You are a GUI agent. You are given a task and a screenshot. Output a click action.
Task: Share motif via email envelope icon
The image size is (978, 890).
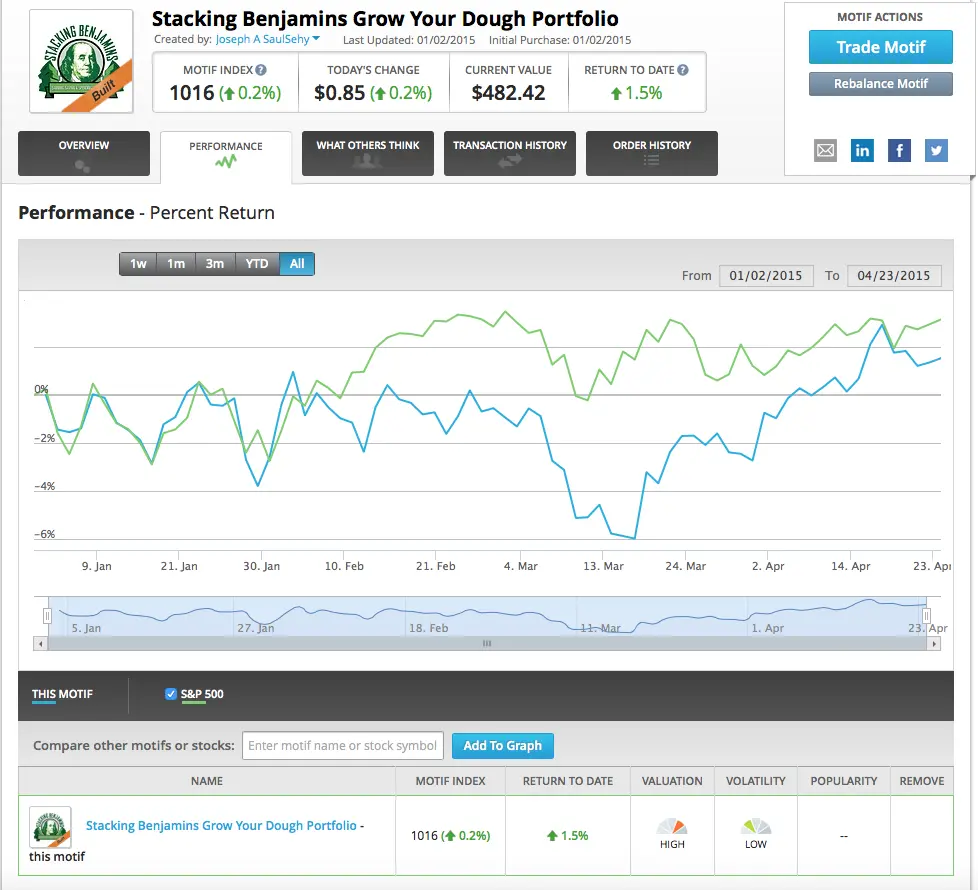pyautogui.click(x=825, y=150)
